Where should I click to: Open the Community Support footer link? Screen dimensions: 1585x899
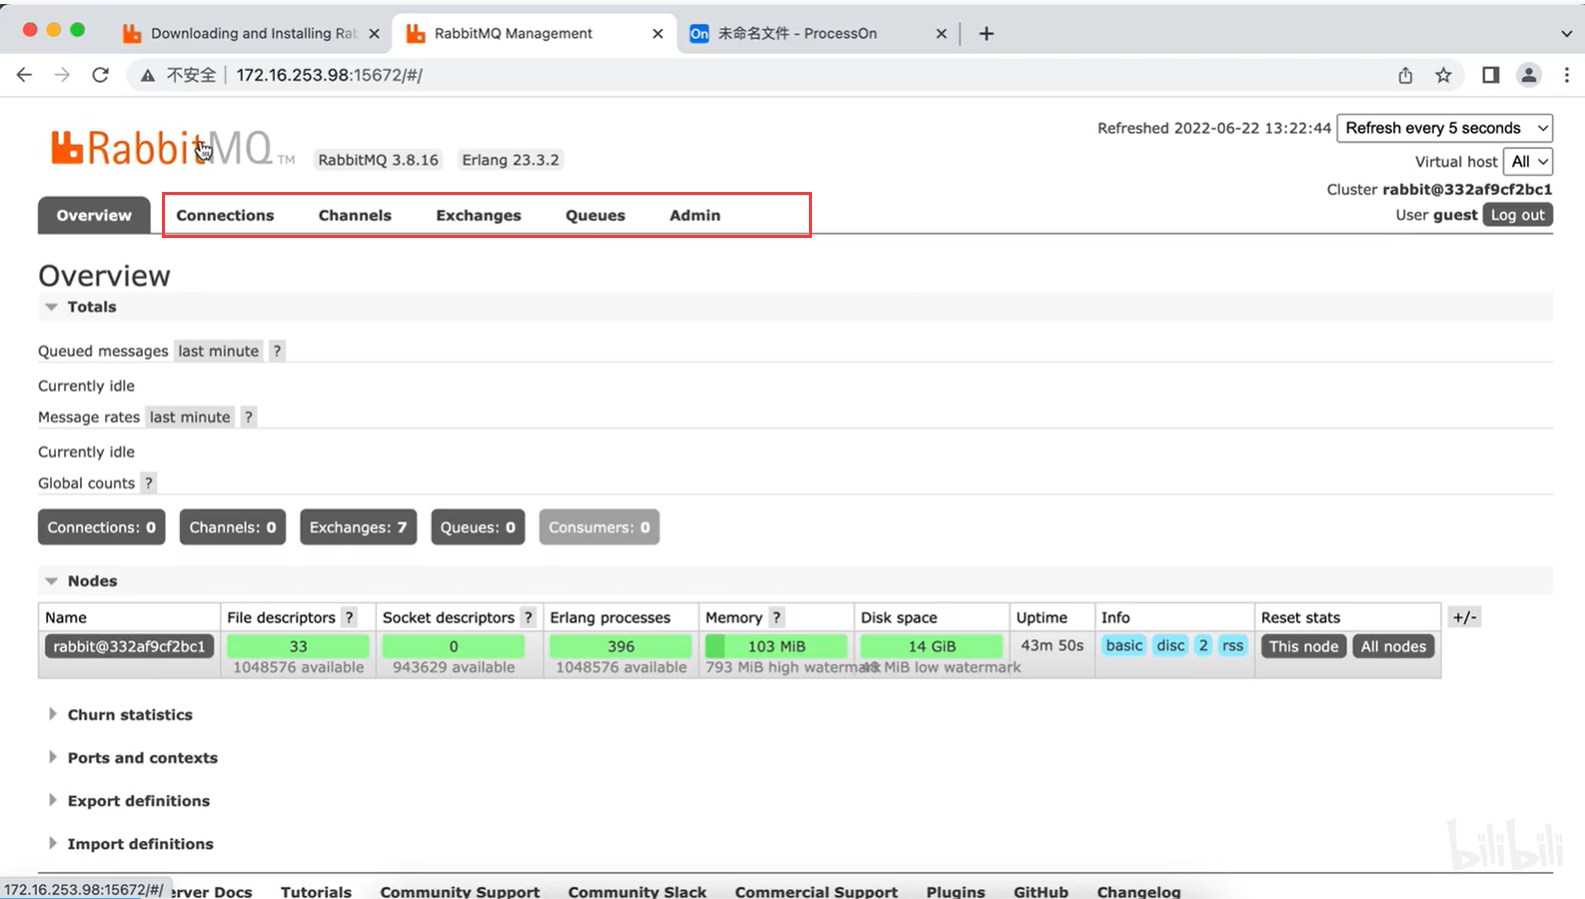tap(460, 891)
